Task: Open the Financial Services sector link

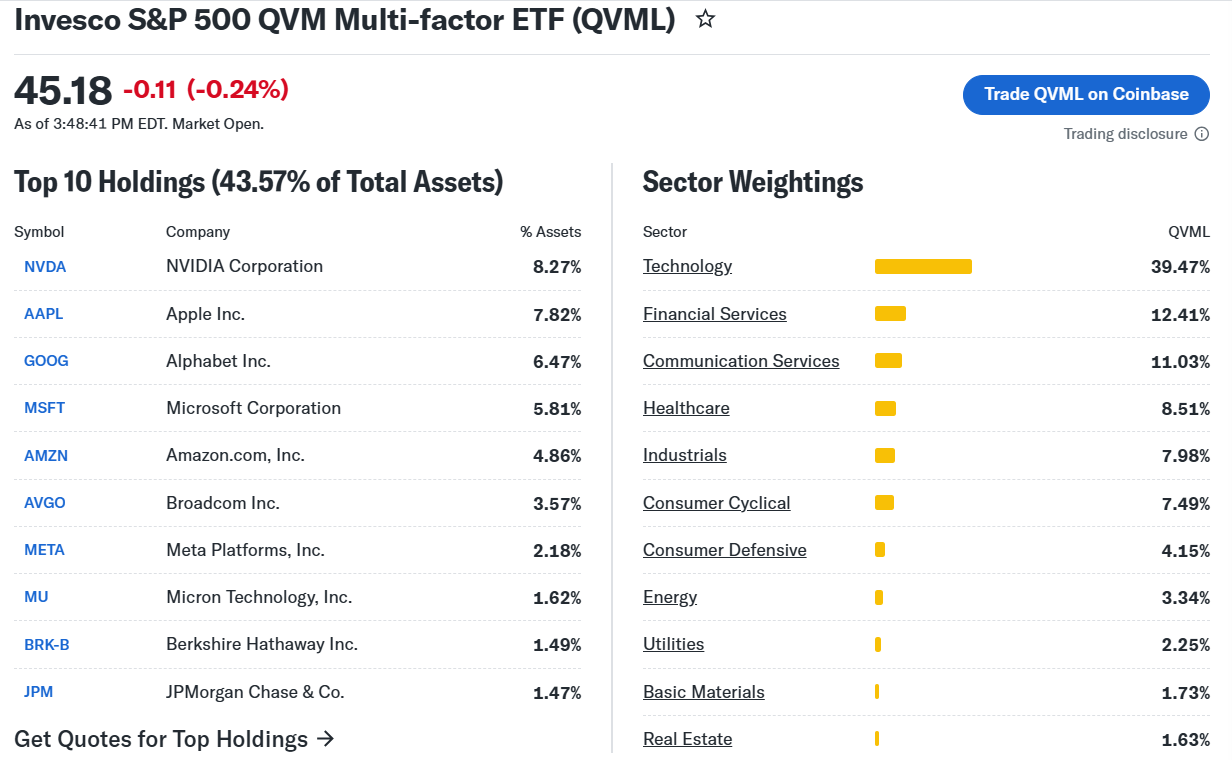Action: (x=715, y=314)
